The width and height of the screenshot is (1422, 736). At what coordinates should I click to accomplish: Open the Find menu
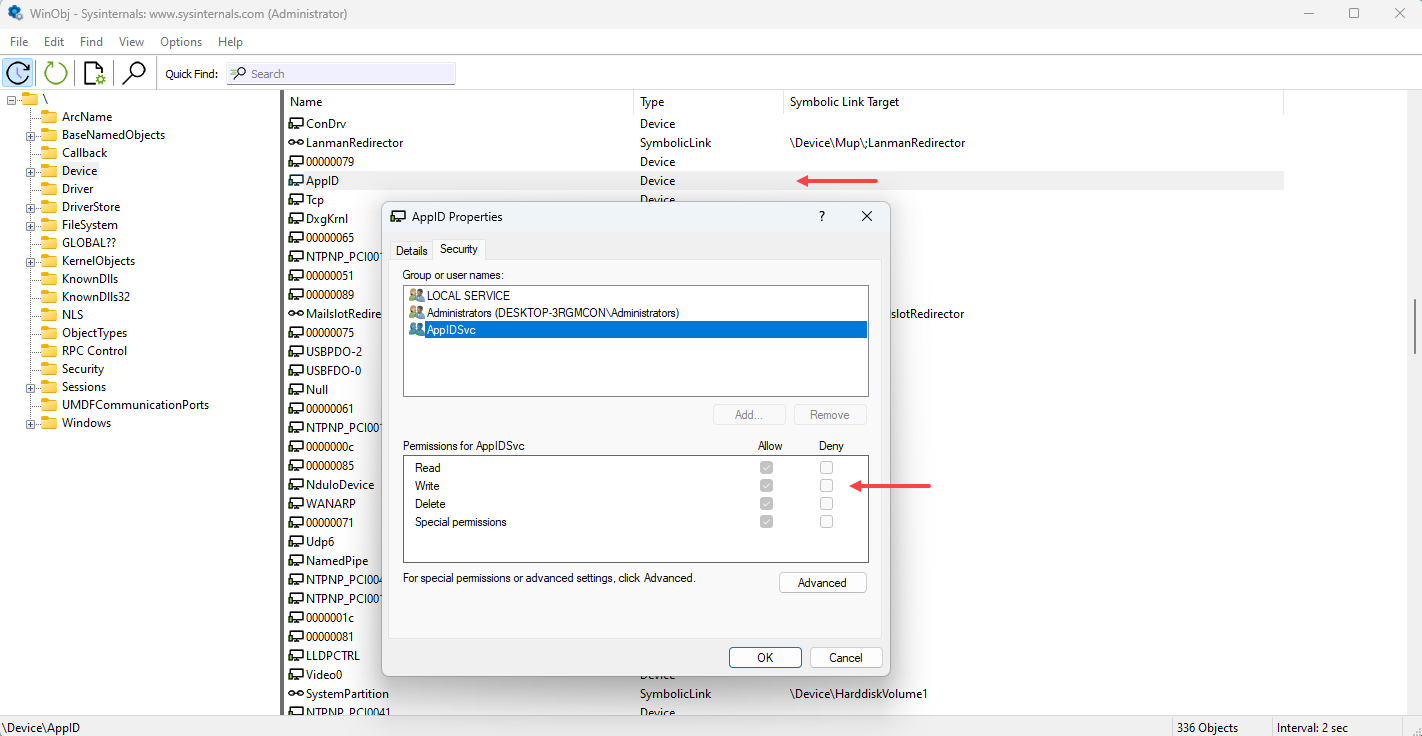[x=91, y=42]
